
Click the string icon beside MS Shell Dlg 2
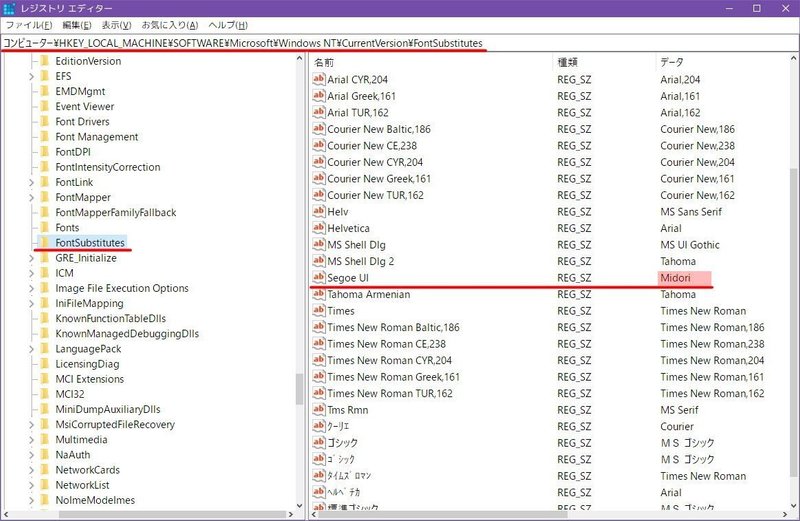click(x=319, y=261)
